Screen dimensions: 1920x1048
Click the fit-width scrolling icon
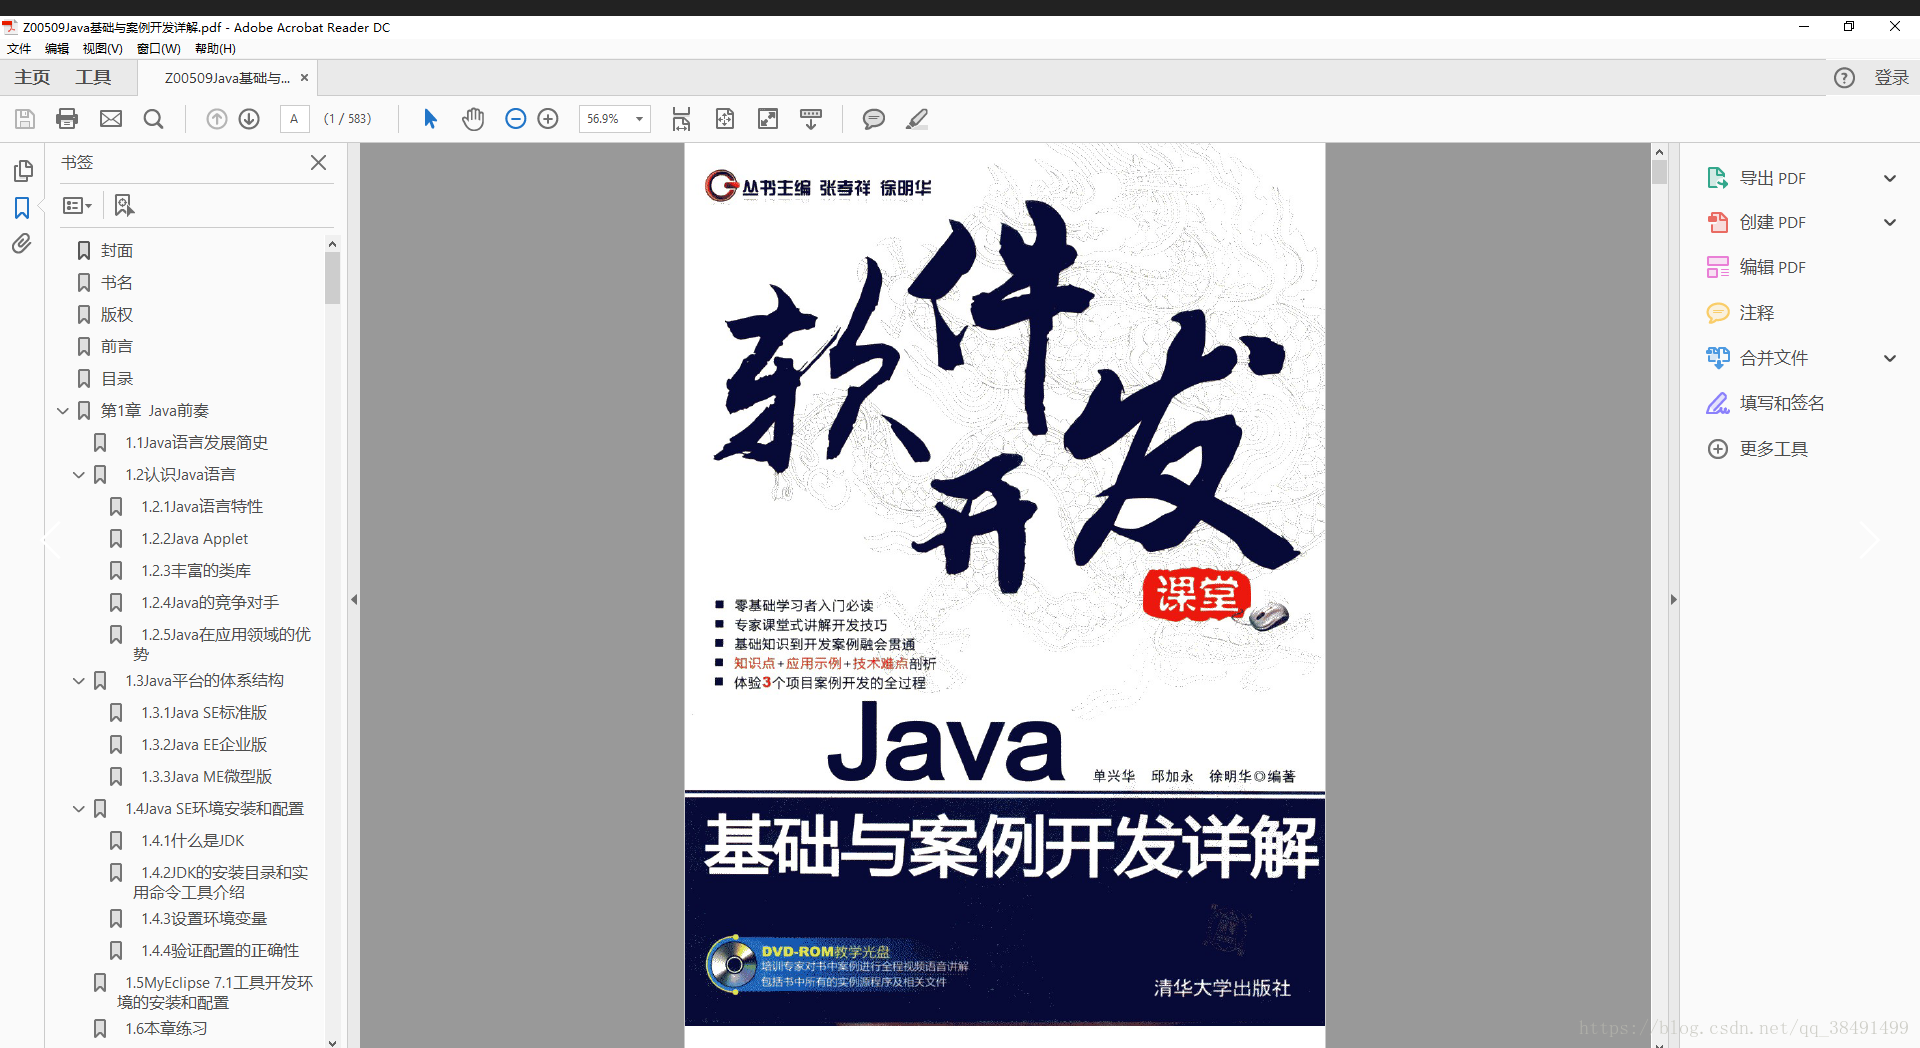point(681,119)
